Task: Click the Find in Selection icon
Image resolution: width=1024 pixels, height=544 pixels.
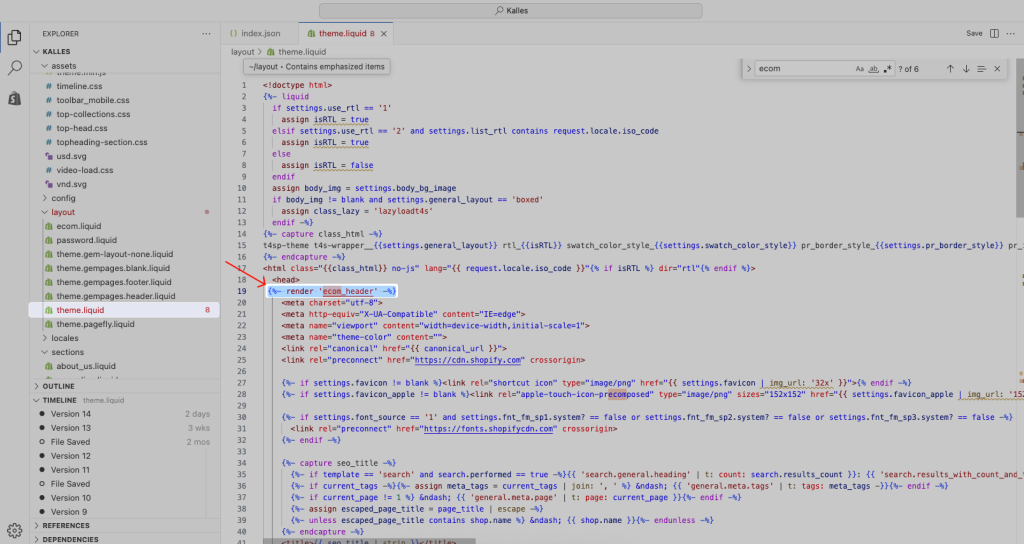Action: coord(982,69)
